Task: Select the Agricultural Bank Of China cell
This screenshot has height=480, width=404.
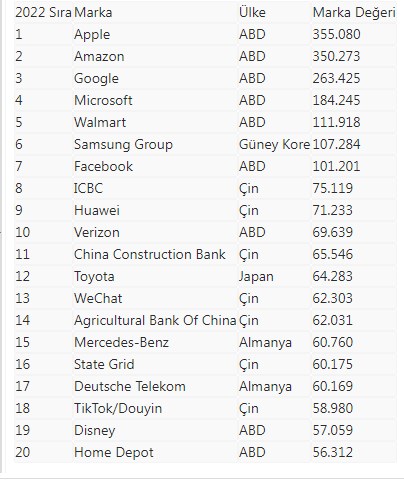Action: [155, 320]
